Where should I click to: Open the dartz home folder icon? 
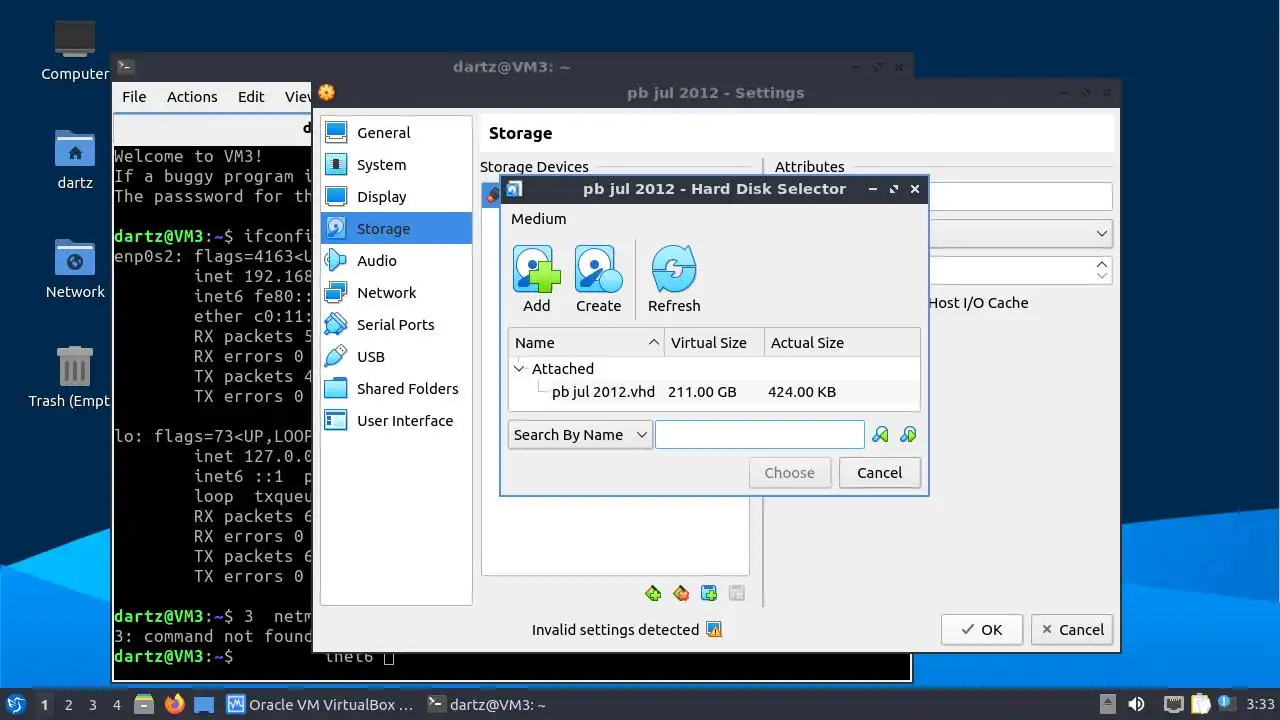click(x=75, y=159)
